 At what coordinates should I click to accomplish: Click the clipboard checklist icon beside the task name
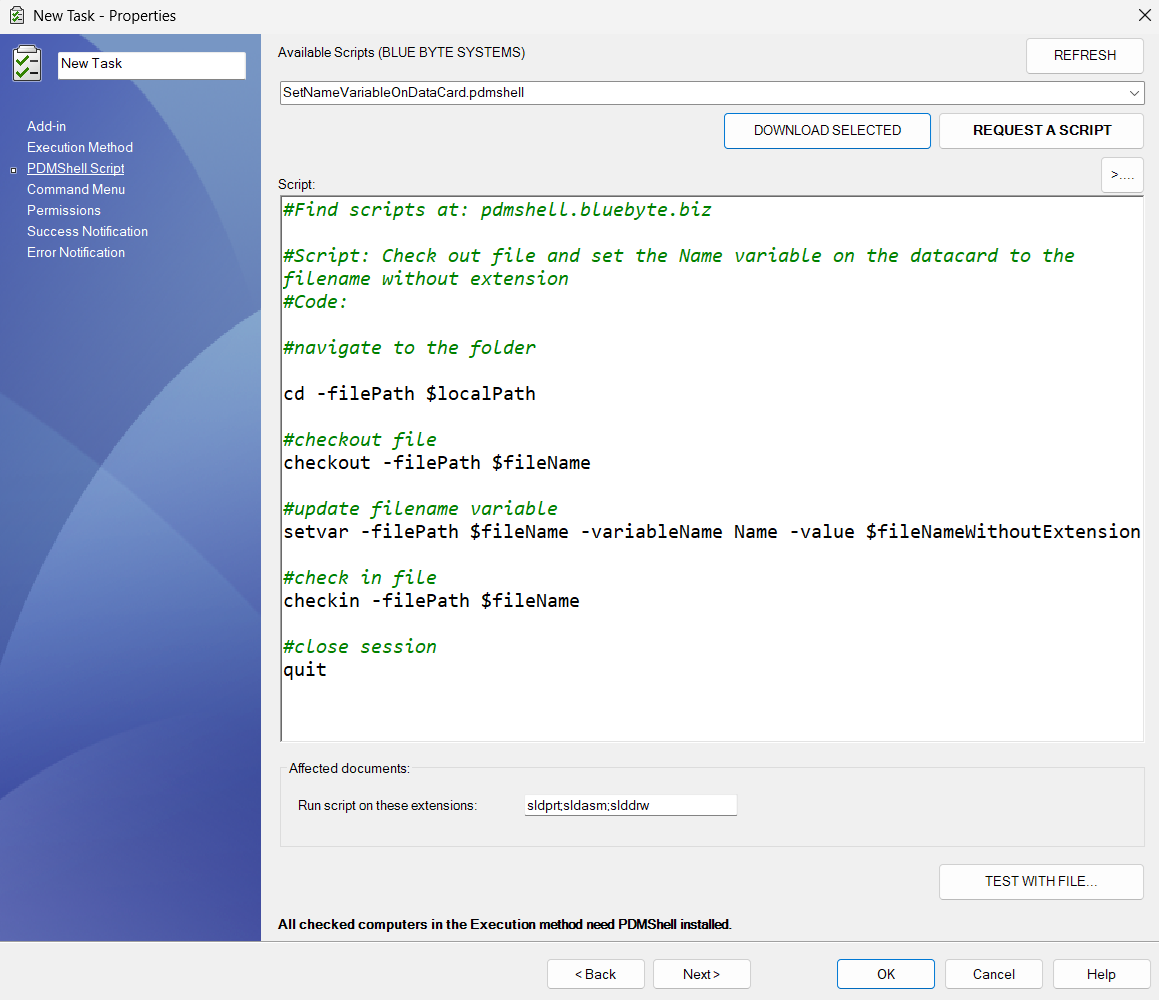[x=27, y=63]
